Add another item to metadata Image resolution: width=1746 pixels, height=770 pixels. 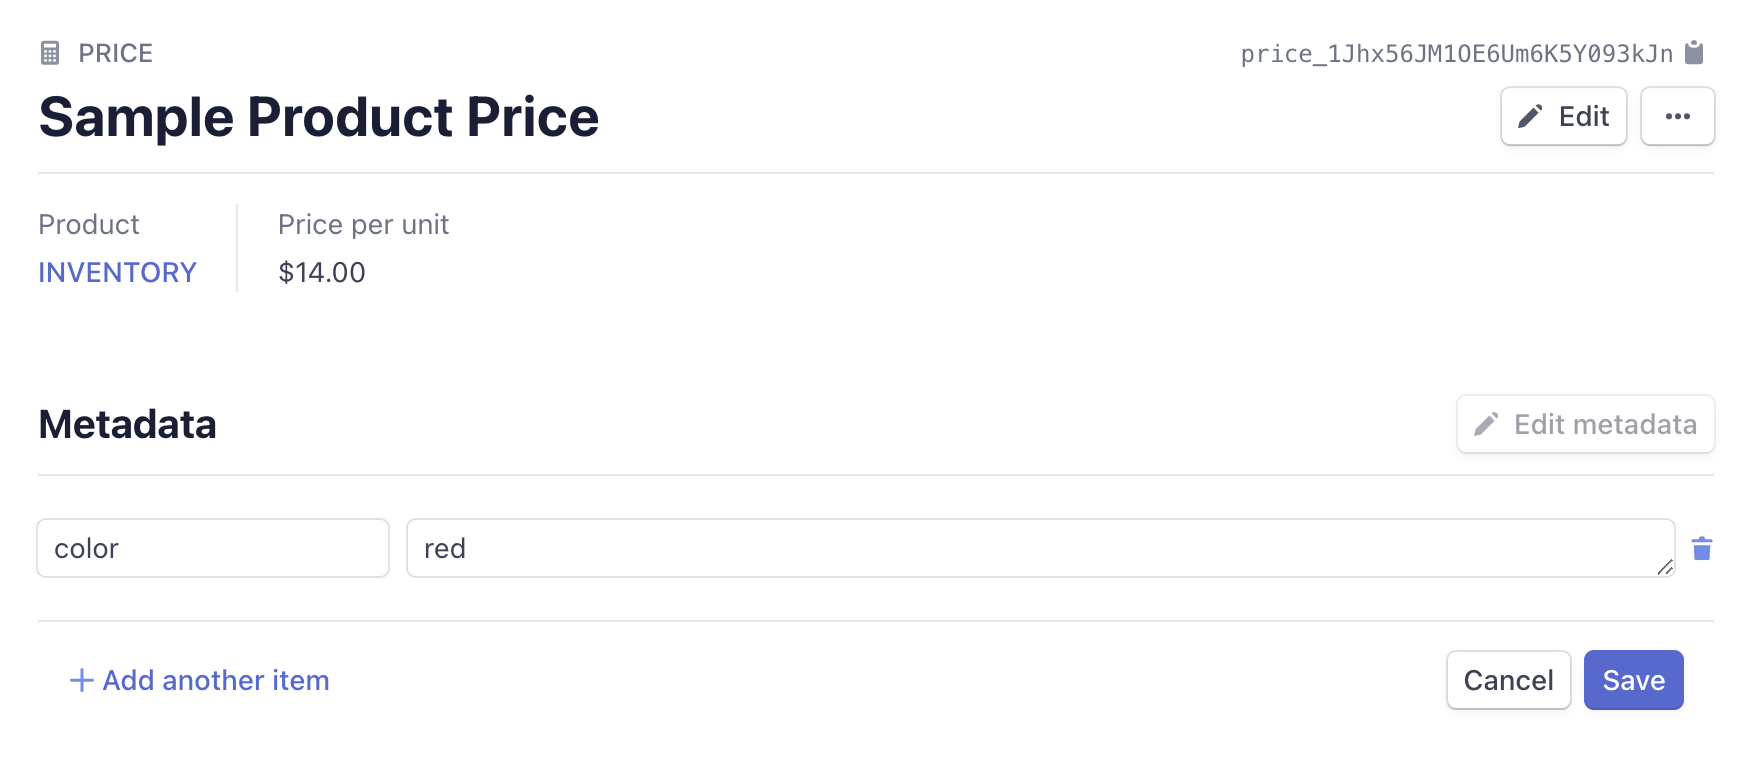click(199, 680)
